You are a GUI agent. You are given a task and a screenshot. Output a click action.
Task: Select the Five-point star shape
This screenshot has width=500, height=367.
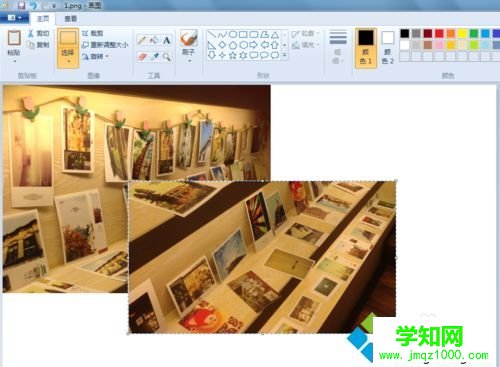tap(233, 55)
